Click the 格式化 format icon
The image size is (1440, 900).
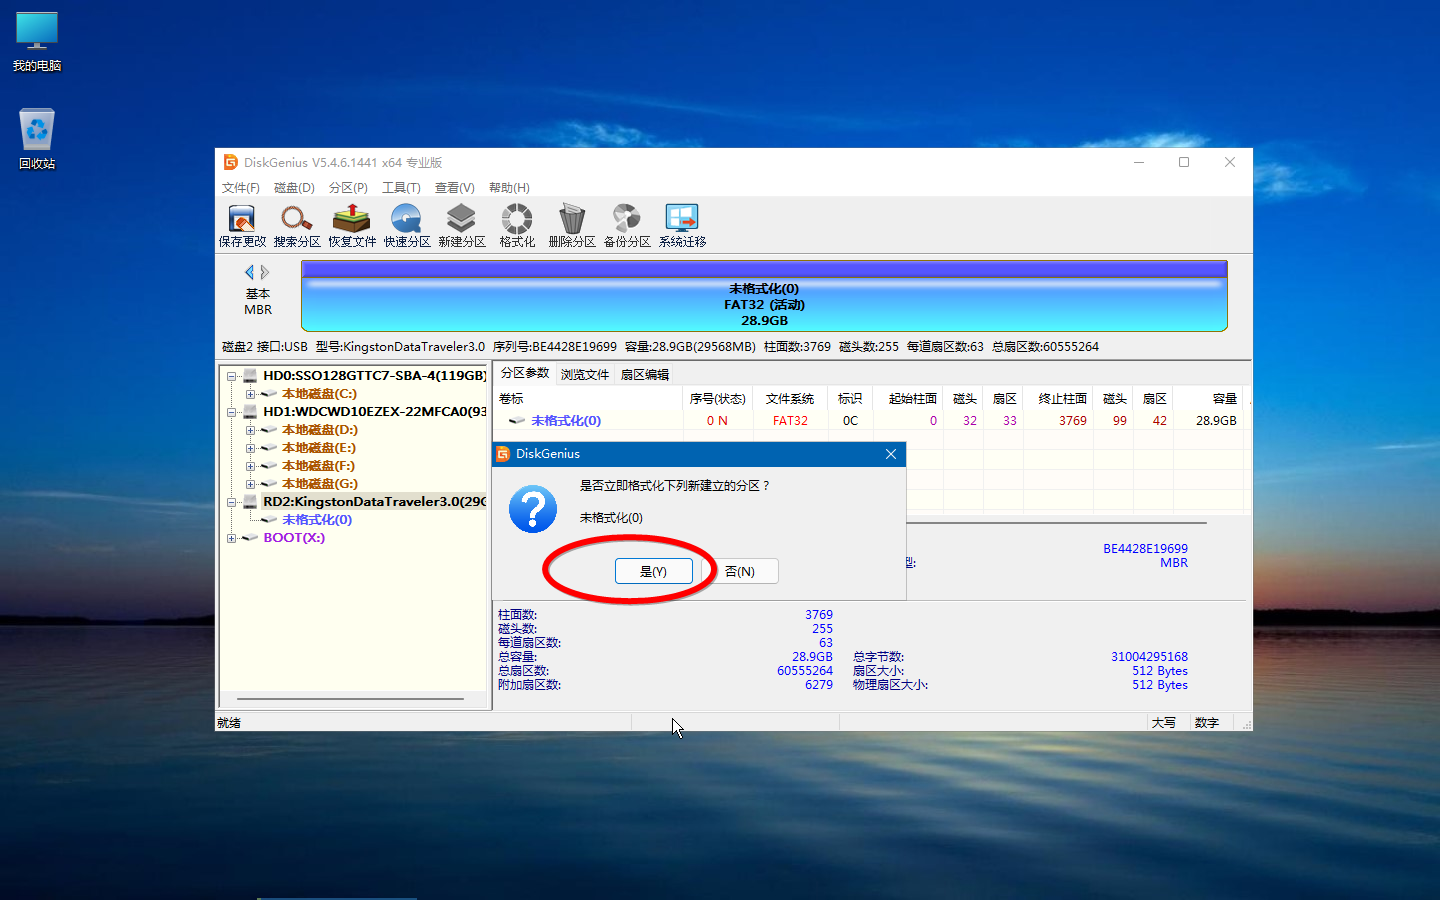[x=517, y=226]
